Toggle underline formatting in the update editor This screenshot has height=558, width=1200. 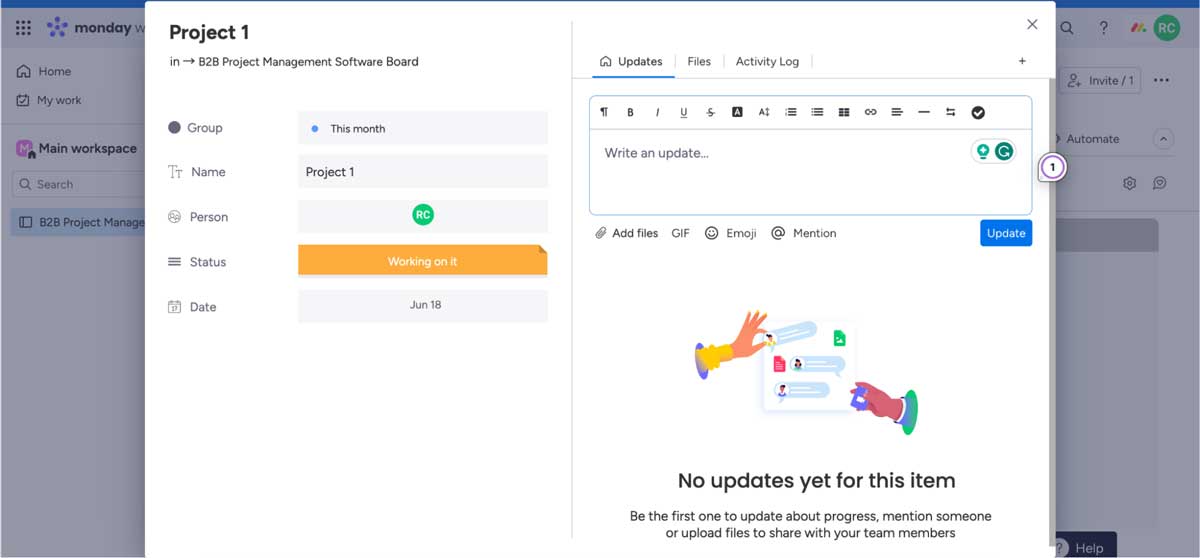[684, 112]
